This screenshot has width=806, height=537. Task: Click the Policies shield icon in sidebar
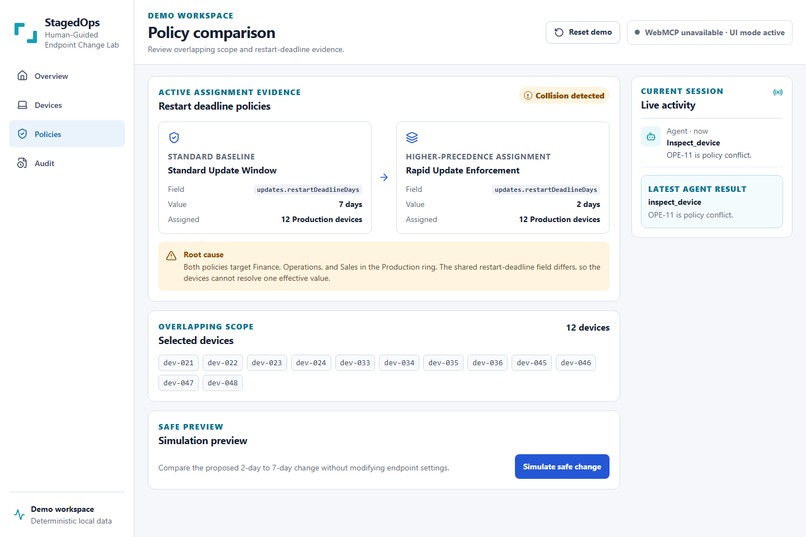22,134
